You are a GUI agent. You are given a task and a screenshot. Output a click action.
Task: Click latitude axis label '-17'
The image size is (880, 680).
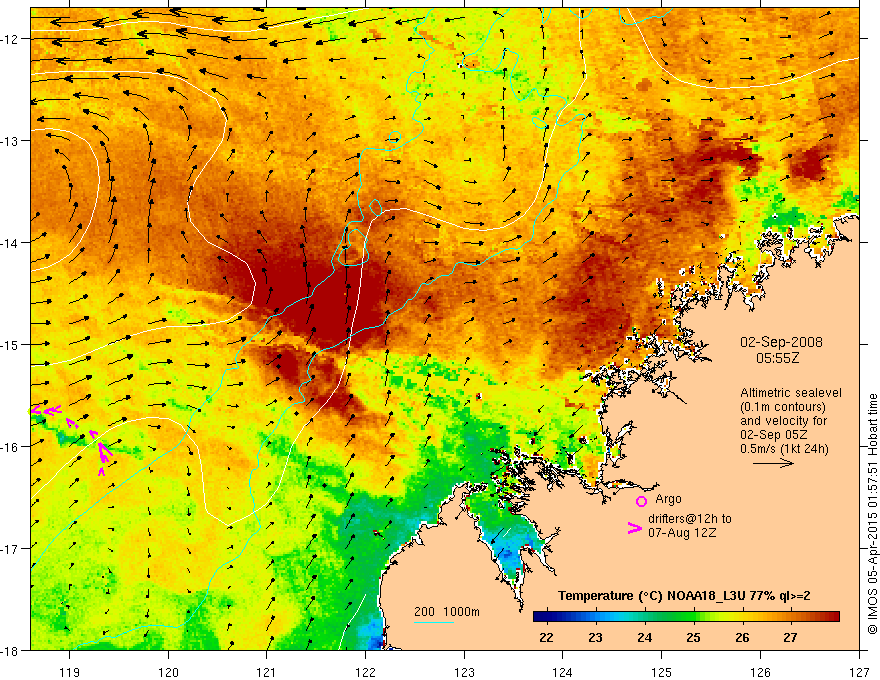pos(11,549)
